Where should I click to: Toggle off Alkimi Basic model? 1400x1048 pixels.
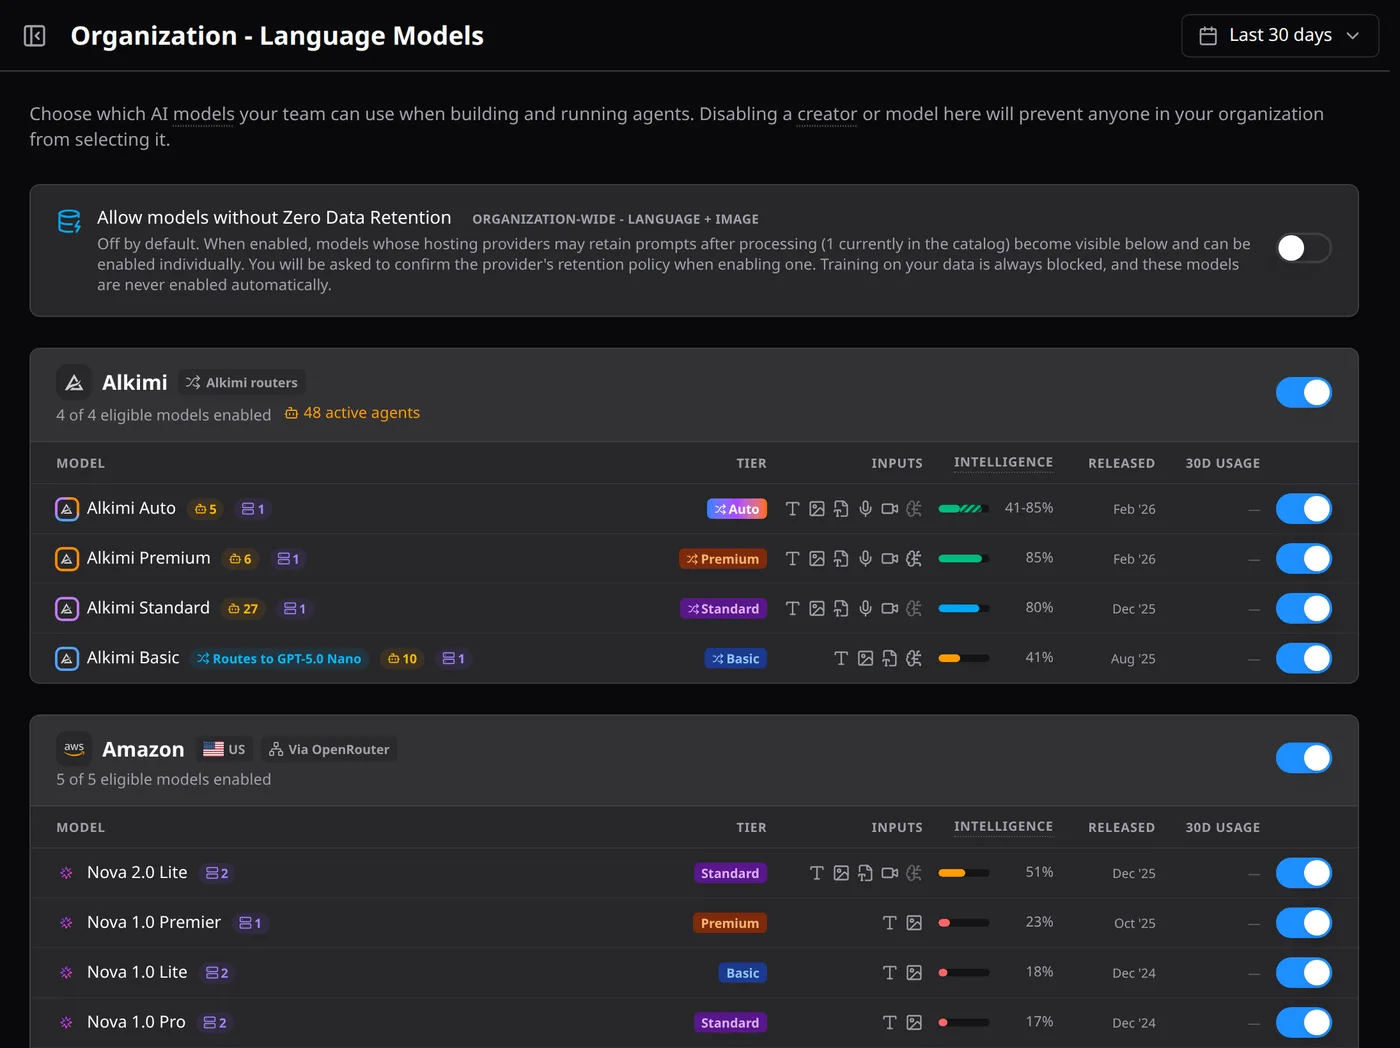[x=1304, y=659]
